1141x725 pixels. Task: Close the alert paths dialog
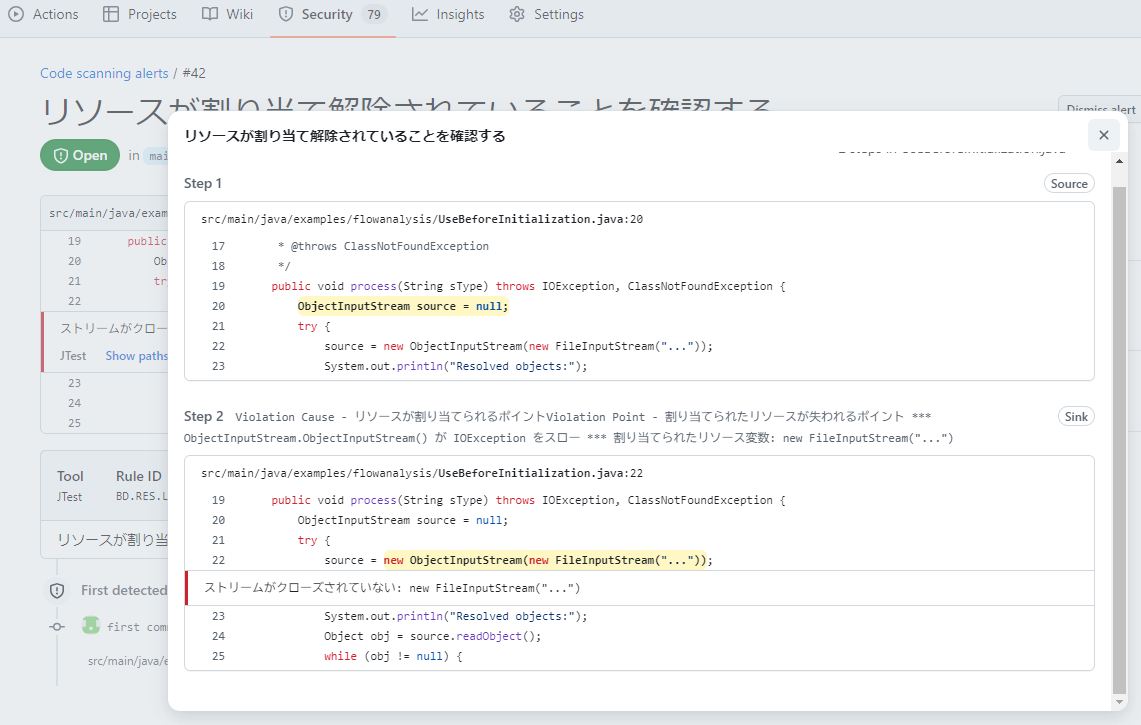1103,135
